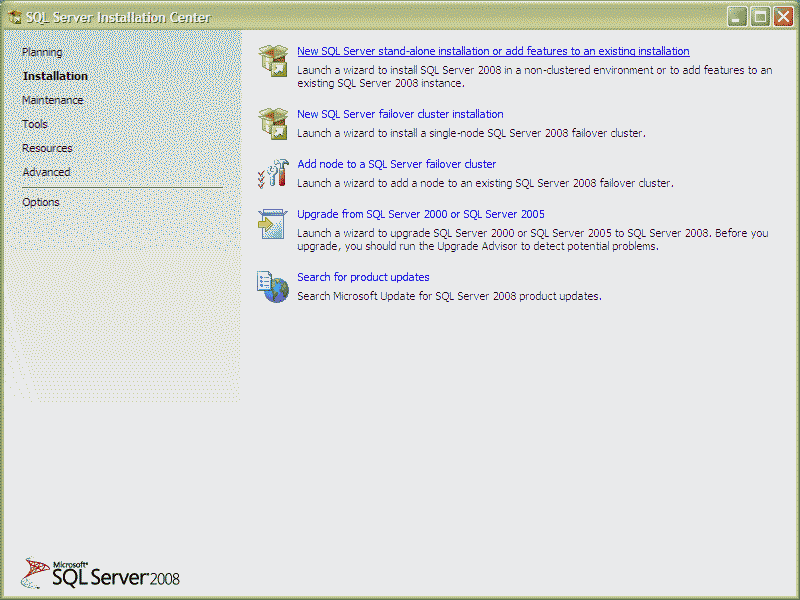
Task: Open the Options page
Action: pos(41,202)
